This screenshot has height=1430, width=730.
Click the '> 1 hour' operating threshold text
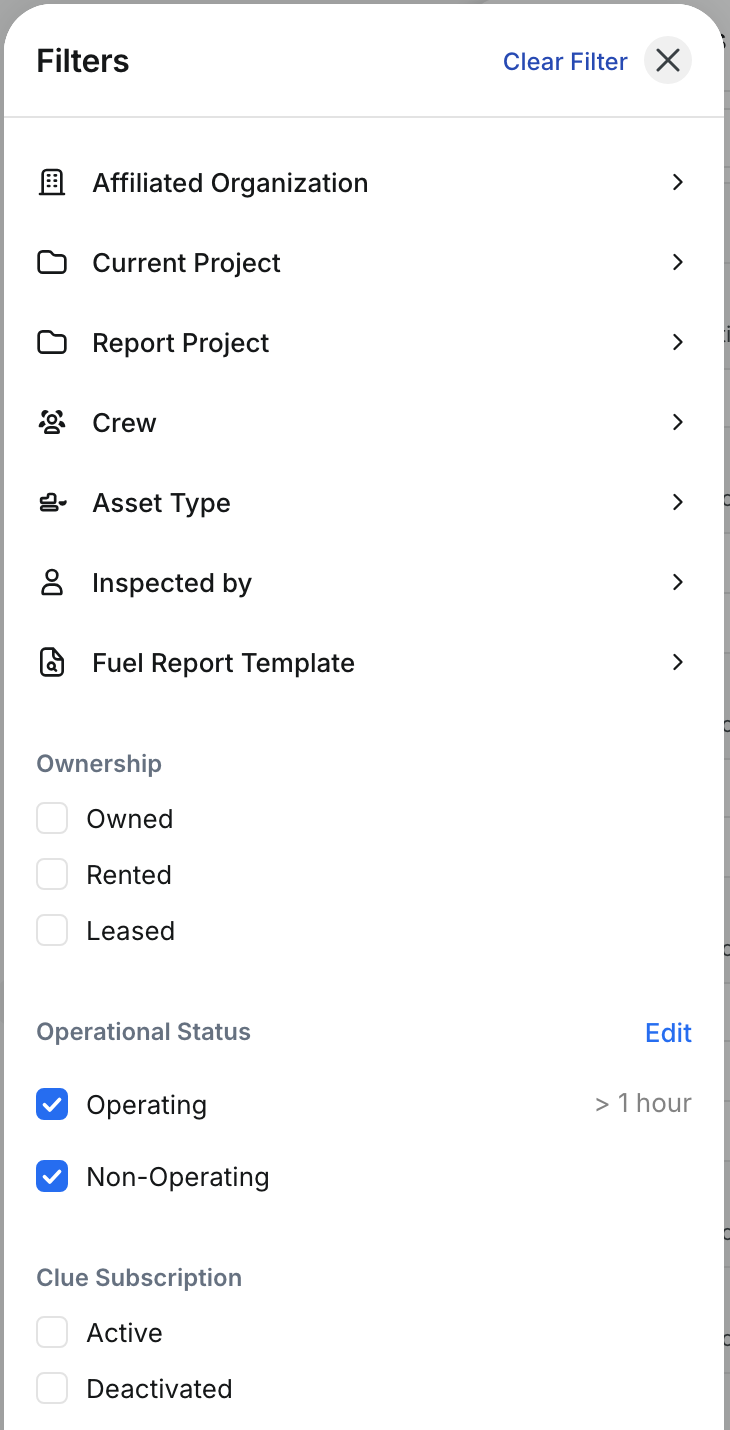point(643,1103)
